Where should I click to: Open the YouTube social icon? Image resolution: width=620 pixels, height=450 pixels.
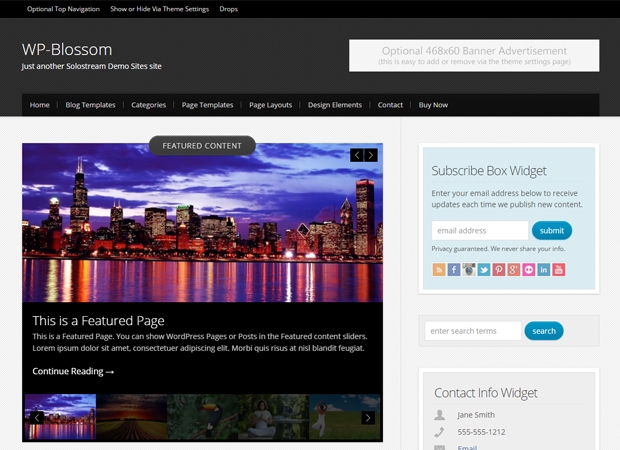tap(559, 270)
